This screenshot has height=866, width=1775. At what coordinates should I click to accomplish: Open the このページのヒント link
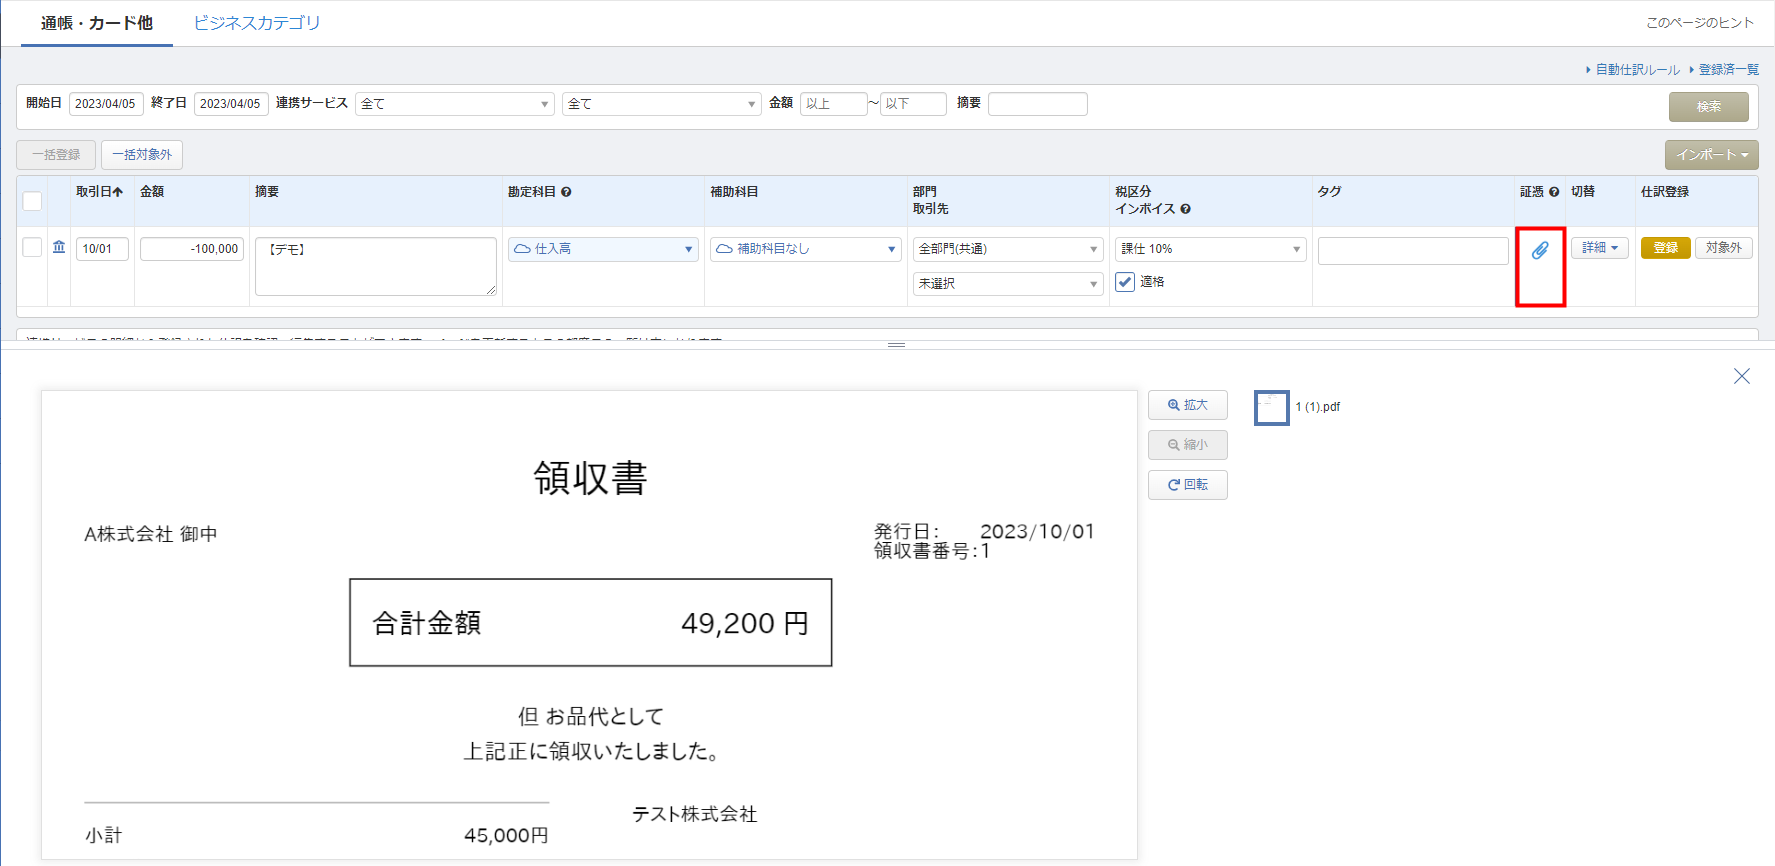click(x=1700, y=23)
